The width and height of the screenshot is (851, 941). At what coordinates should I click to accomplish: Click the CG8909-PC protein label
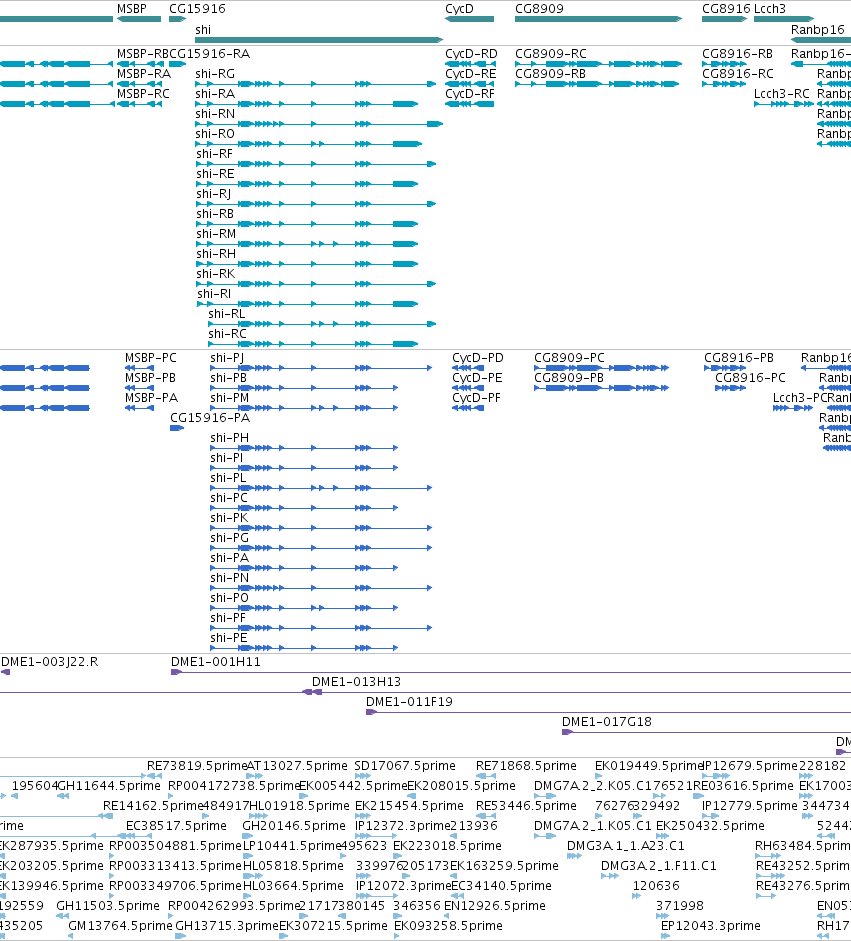click(570, 358)
